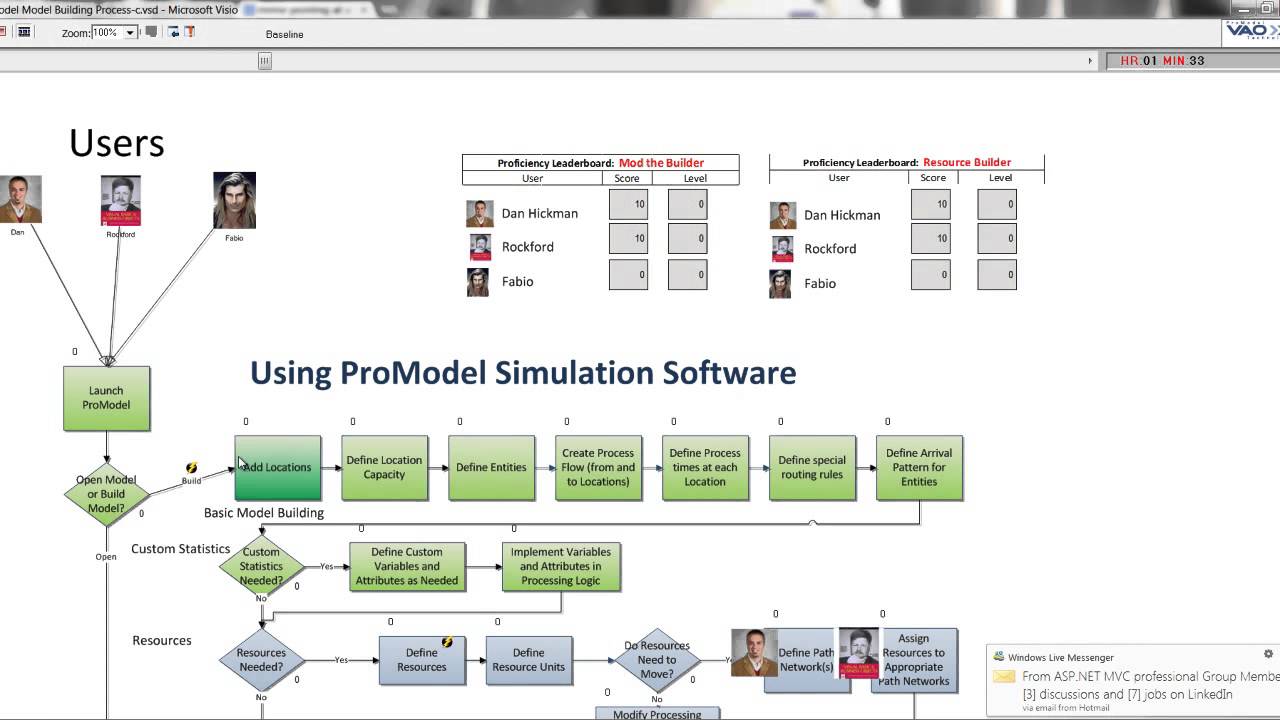The image size is (1280, 720).
Task: Open Windows Live Messenger notification settings icon
Action: pos(1268,654)
